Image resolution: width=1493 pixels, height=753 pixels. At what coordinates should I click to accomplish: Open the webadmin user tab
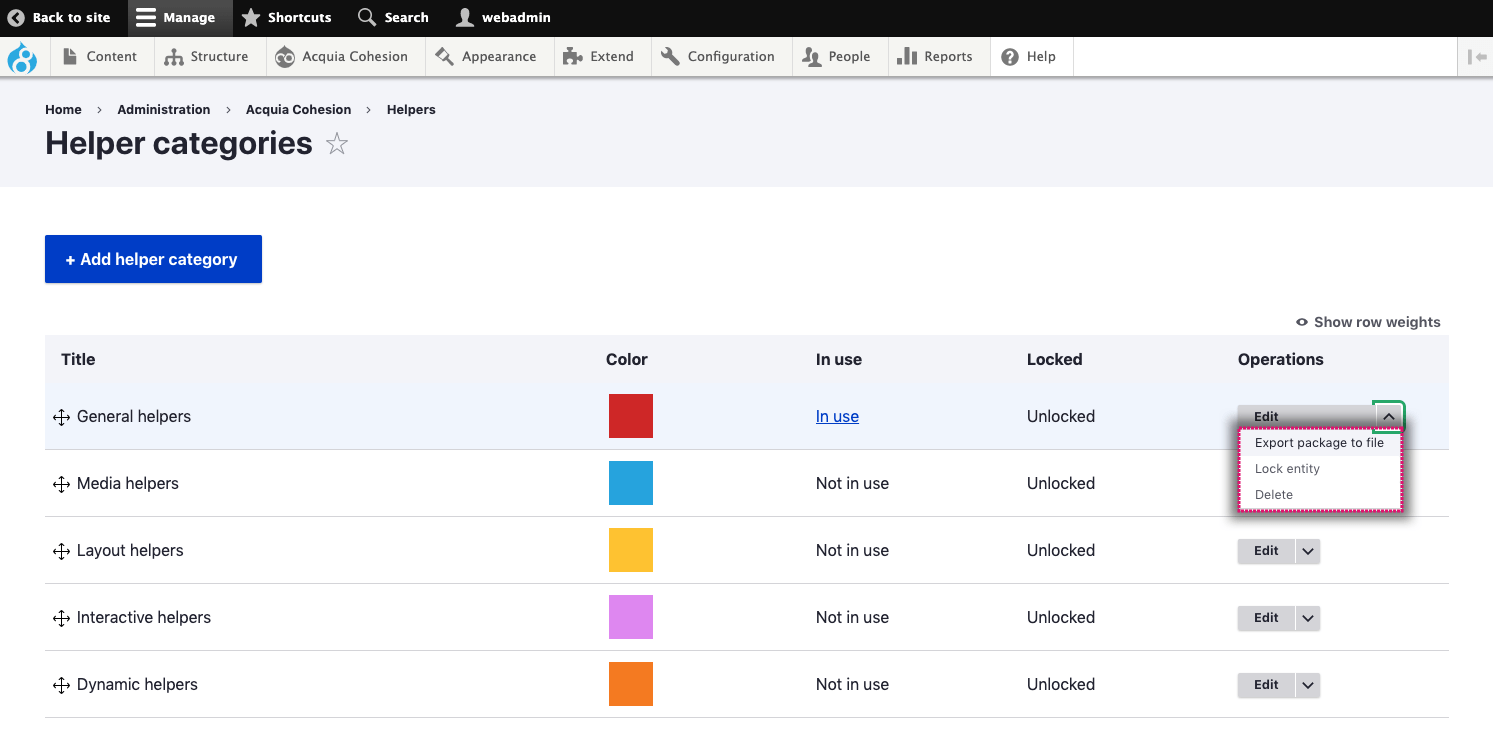(503, 18)
